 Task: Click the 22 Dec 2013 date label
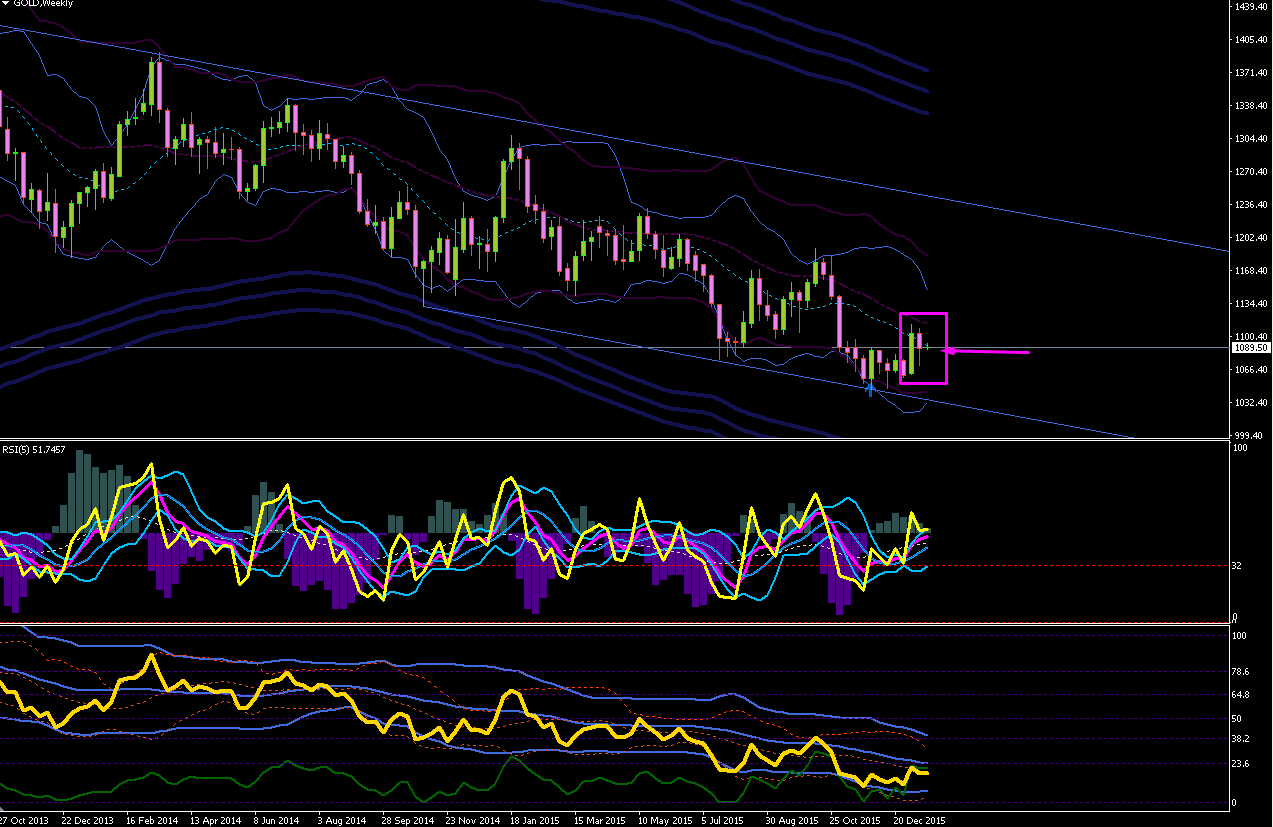87,819
